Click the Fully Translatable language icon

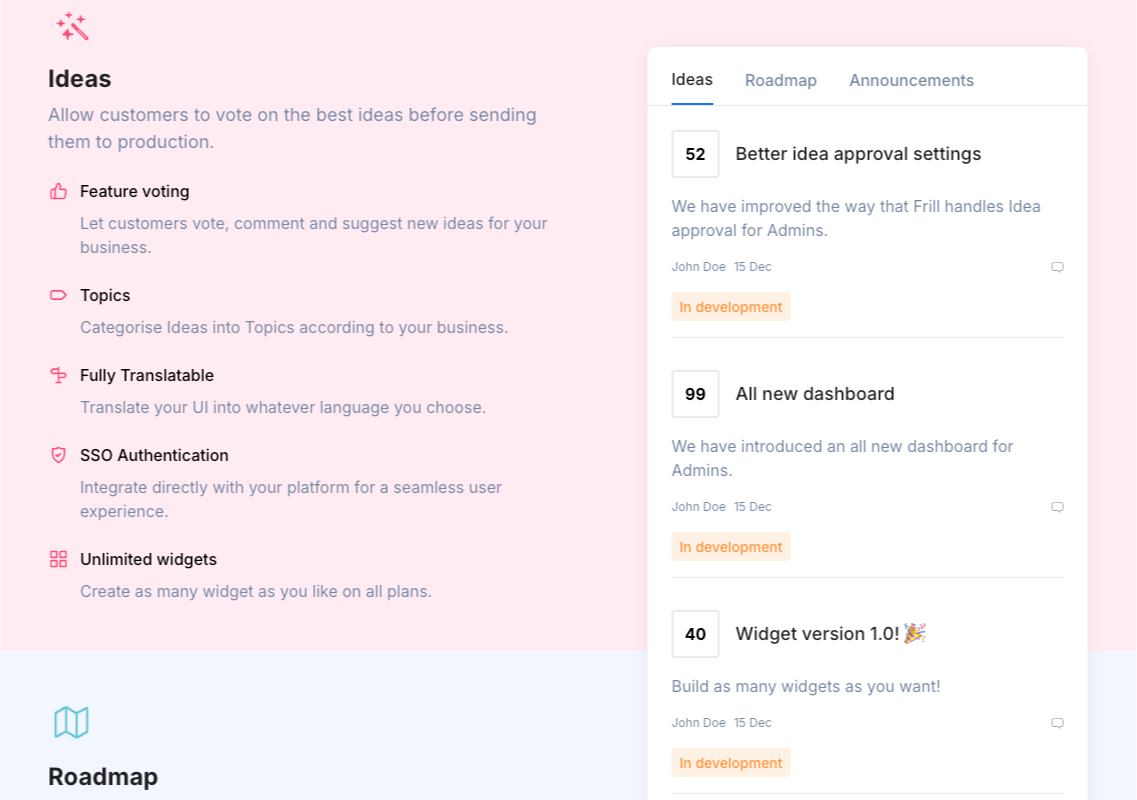coord(57,375)
